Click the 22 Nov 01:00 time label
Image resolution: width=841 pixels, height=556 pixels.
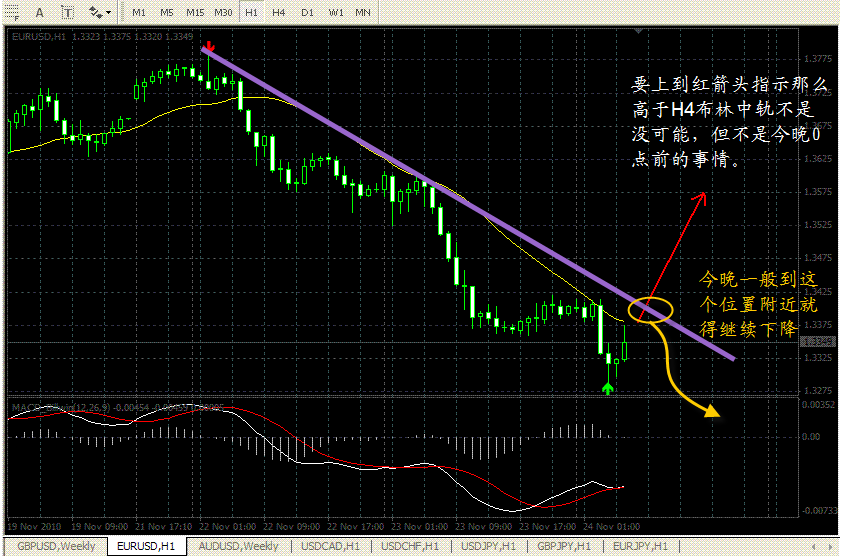[x=227, y=527]
